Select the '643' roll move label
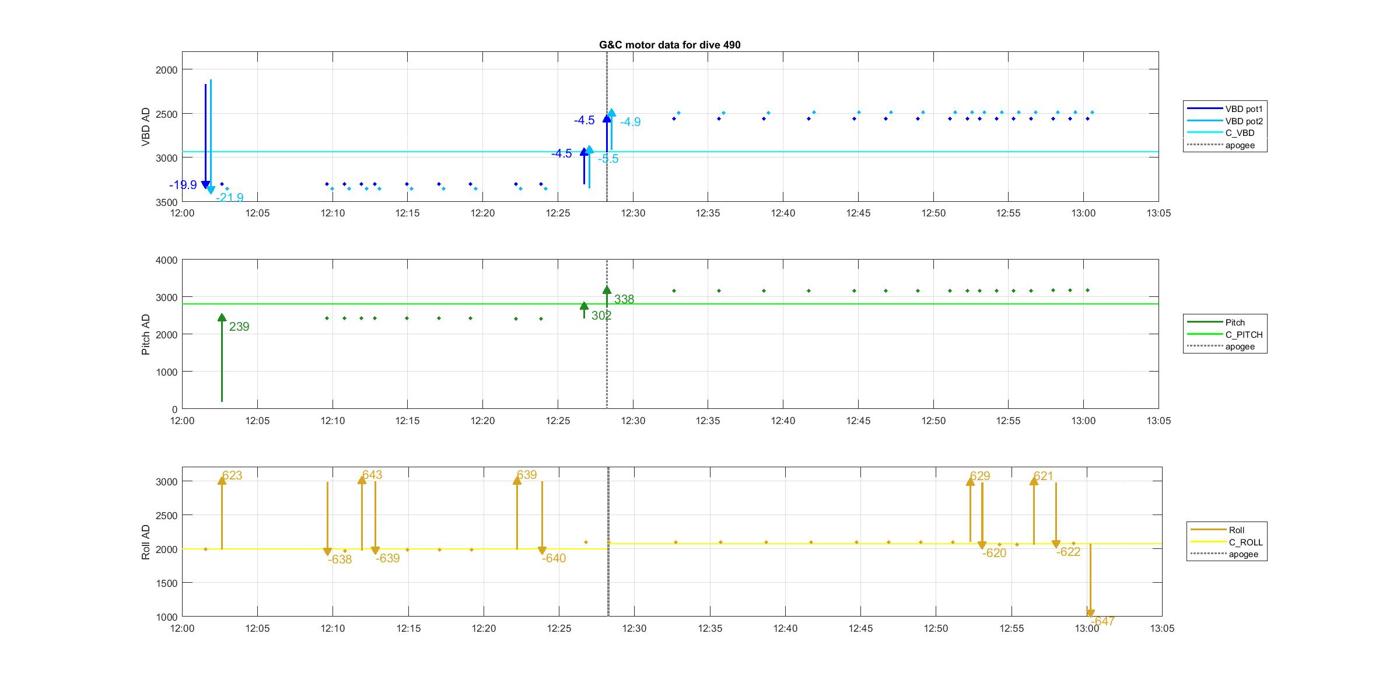This screenshot has width=1400, height=693. click(x=372, y=475)
